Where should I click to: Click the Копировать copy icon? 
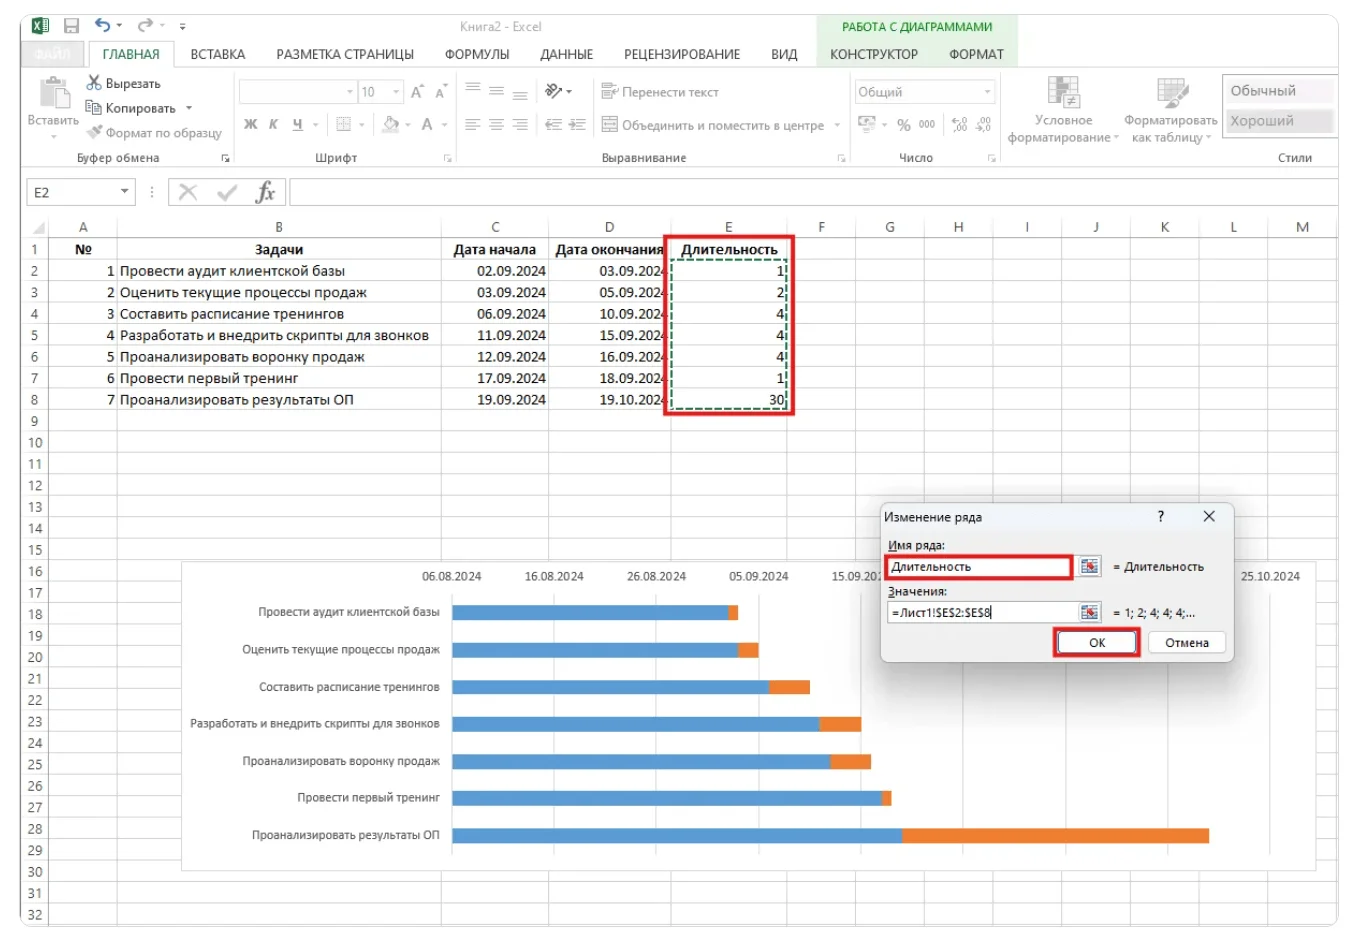[x=94, y=108]
